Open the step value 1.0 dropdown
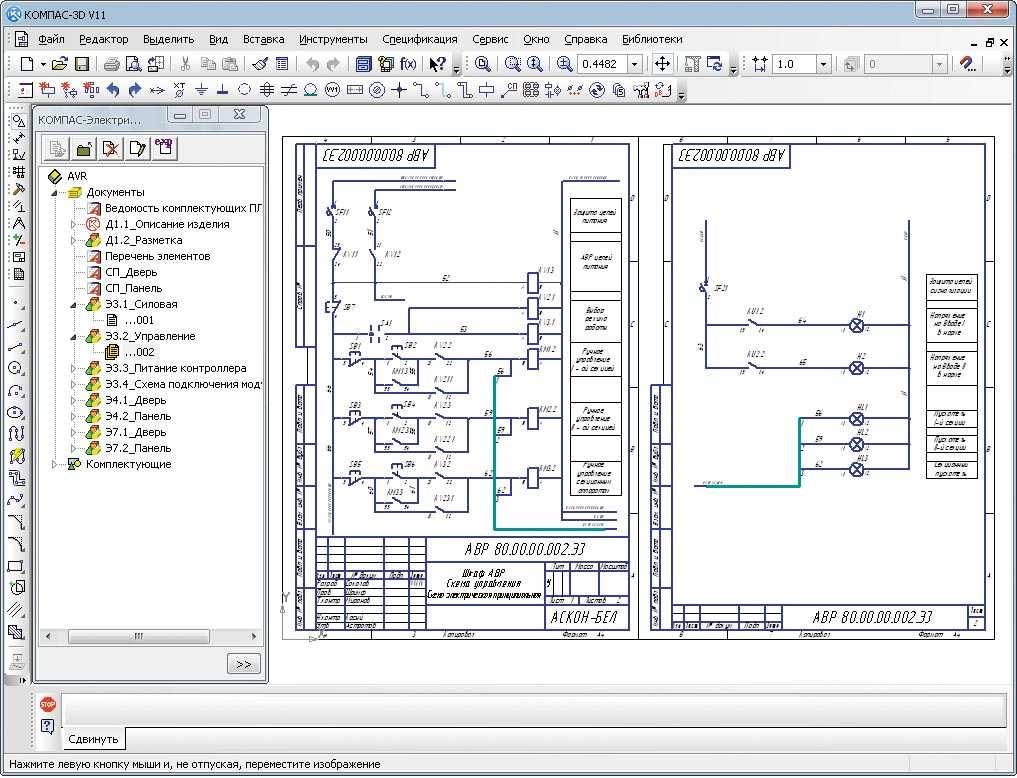 pyautogui.click(x=824, y=64)
